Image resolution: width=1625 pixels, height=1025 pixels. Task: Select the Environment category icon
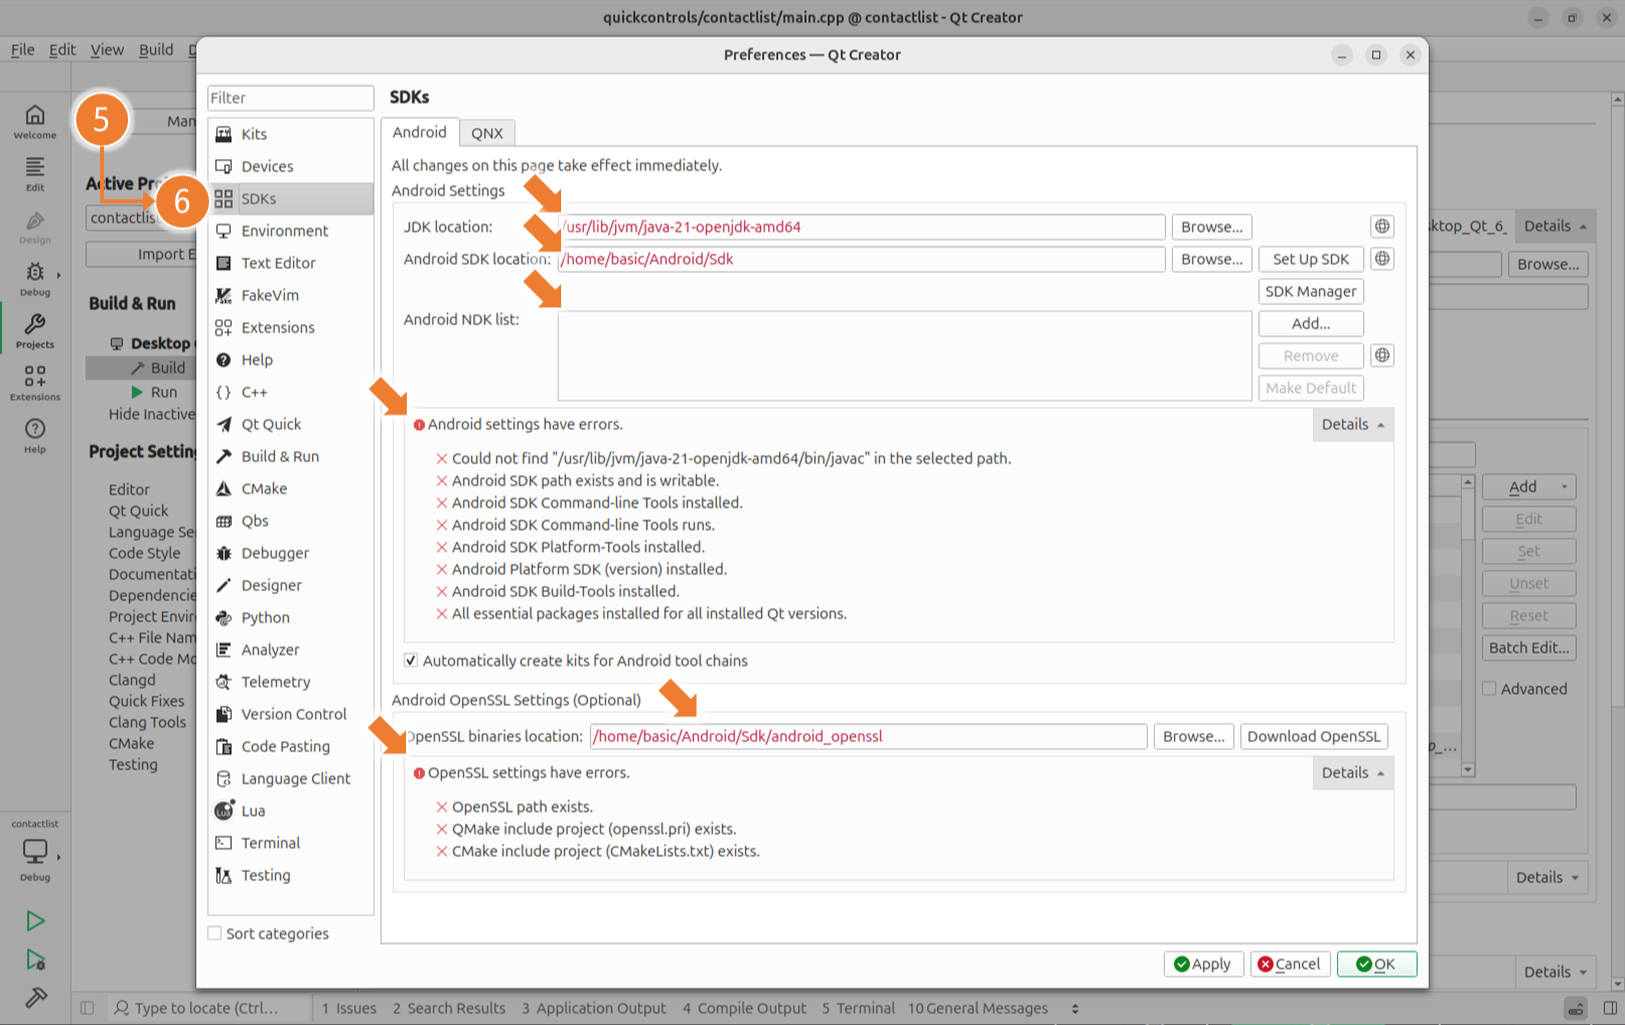pos(224,231)
